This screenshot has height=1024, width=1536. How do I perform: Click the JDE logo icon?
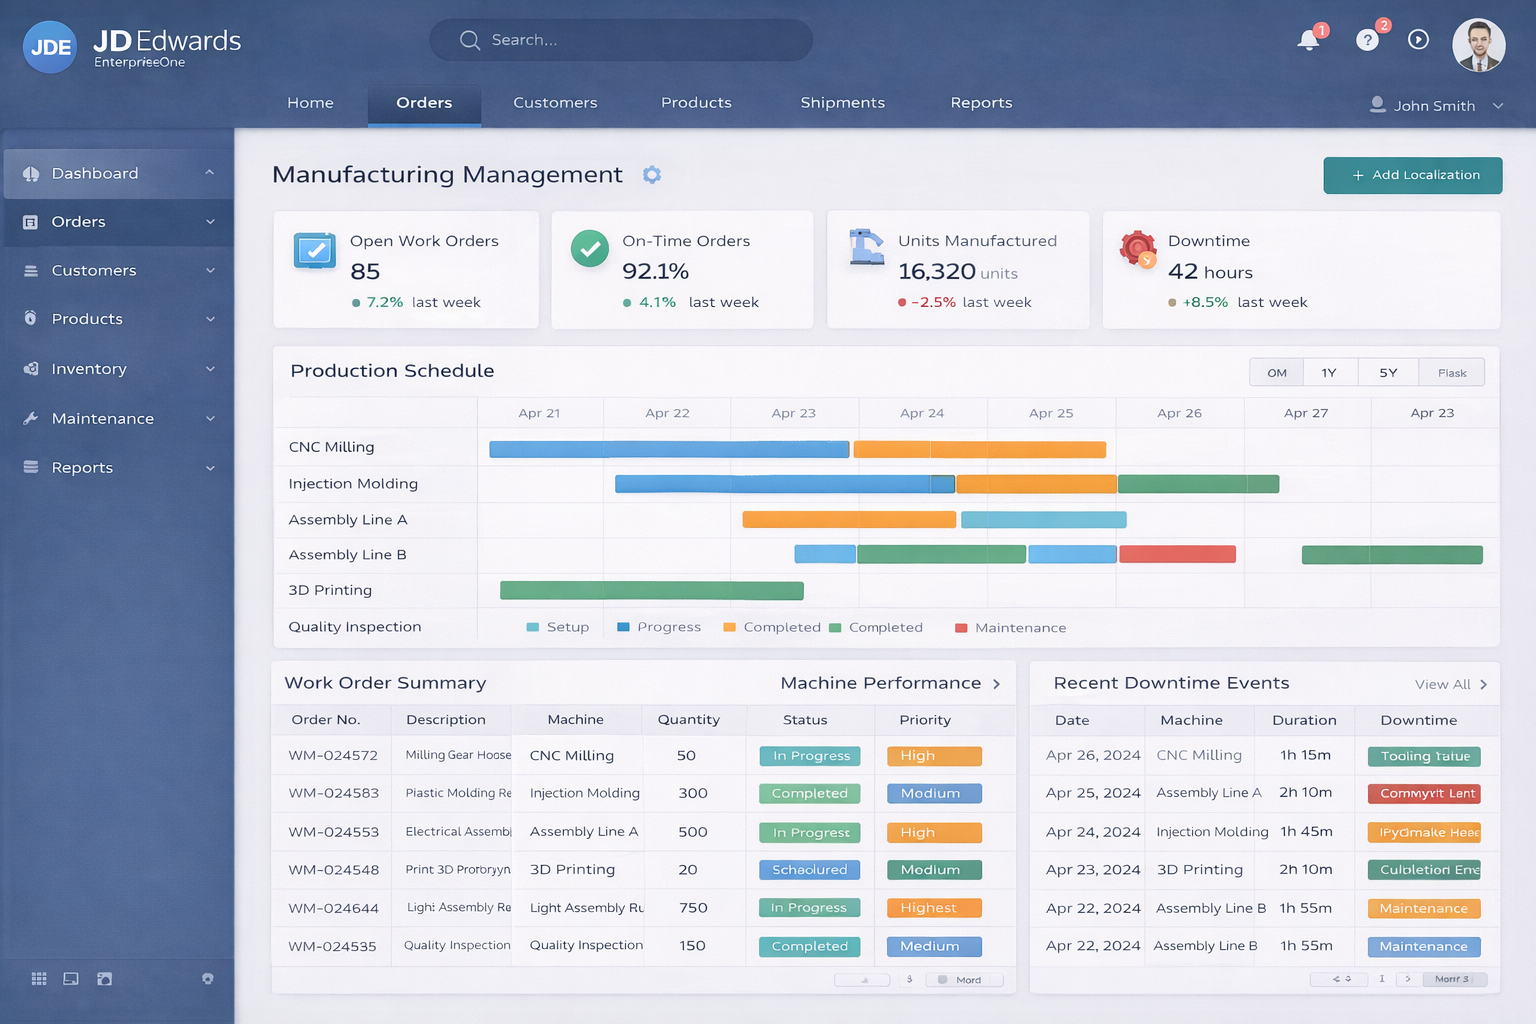click(50, 47)
